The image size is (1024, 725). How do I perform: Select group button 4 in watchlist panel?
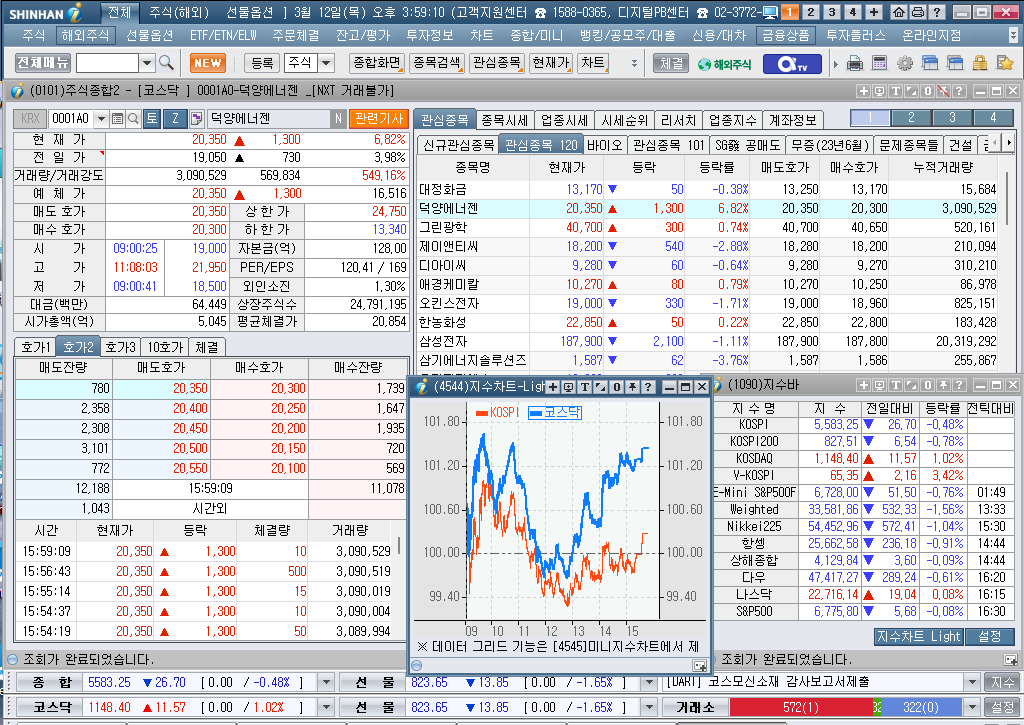[x=993, y=118]
